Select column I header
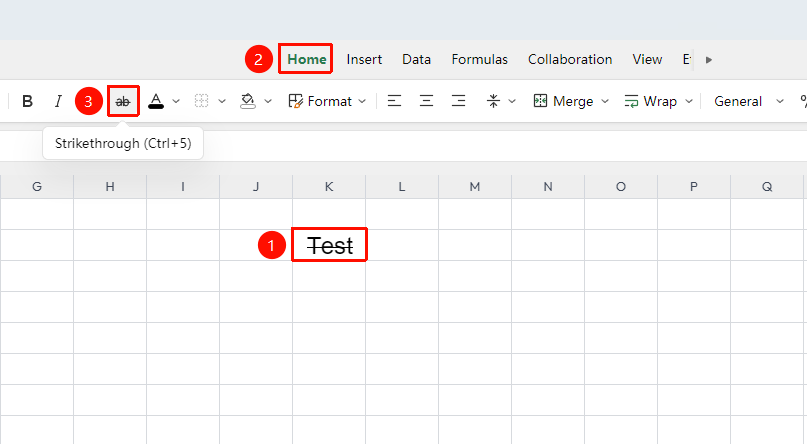The height and width of the screenshot is (444, 807). click(183, 187)
